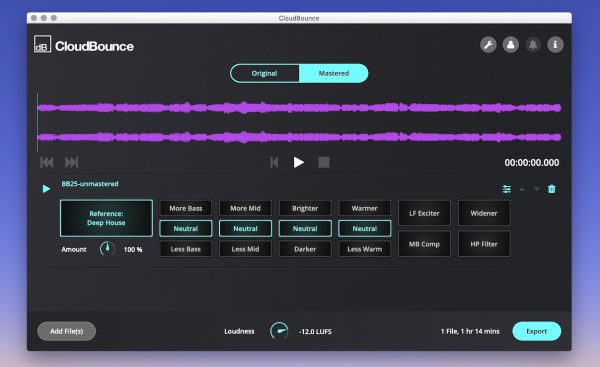
Task: Select Neutral under More Bass
Action: tap(186, 228)
